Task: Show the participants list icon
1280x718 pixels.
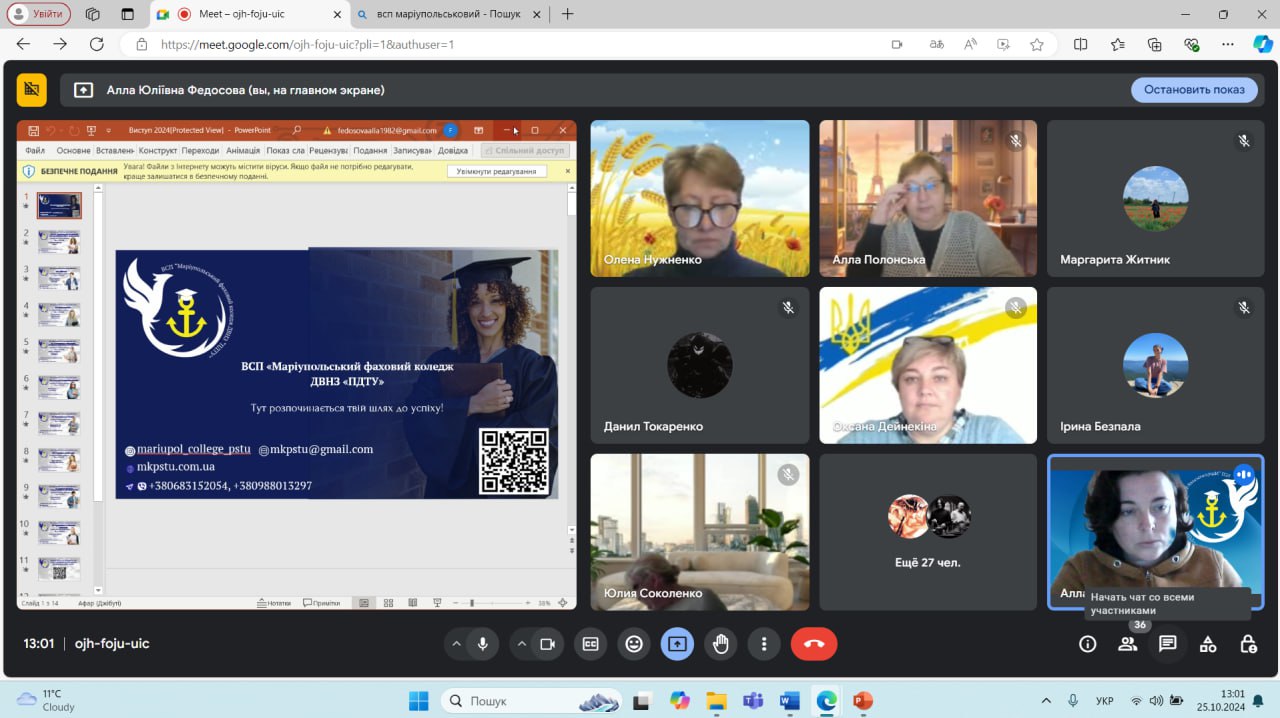Action: point(1127,644)
